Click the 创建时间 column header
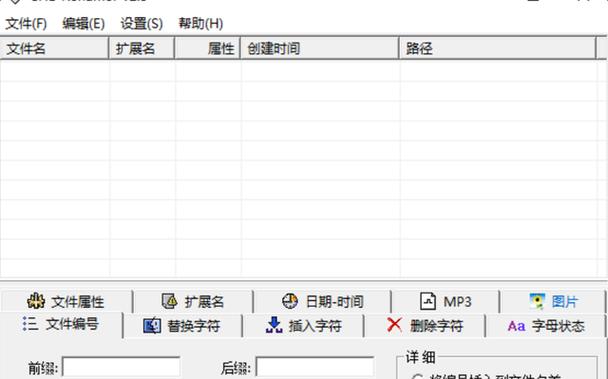 click(320, 48)
